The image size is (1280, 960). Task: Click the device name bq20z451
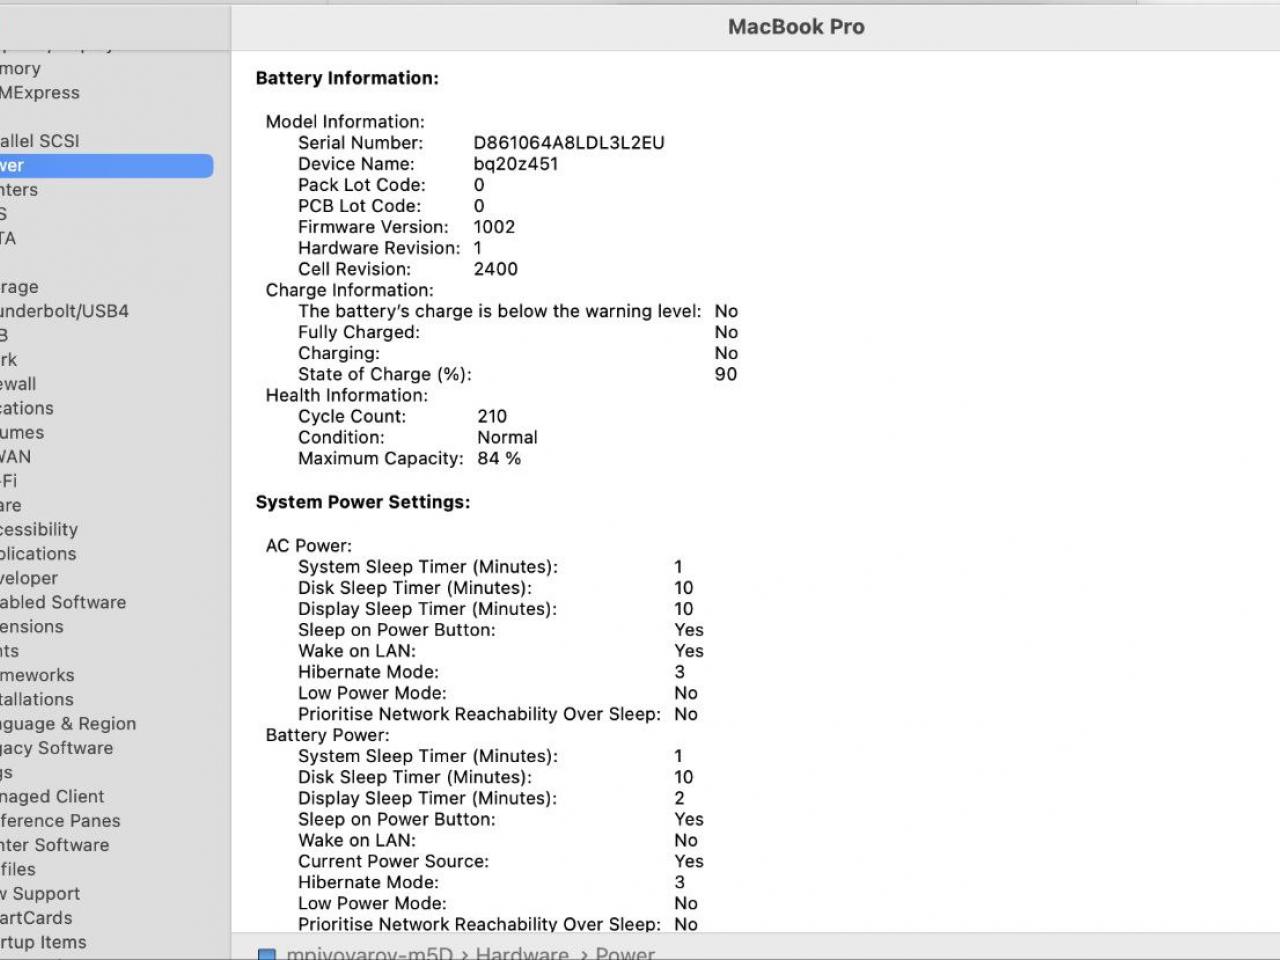point(516,164)
